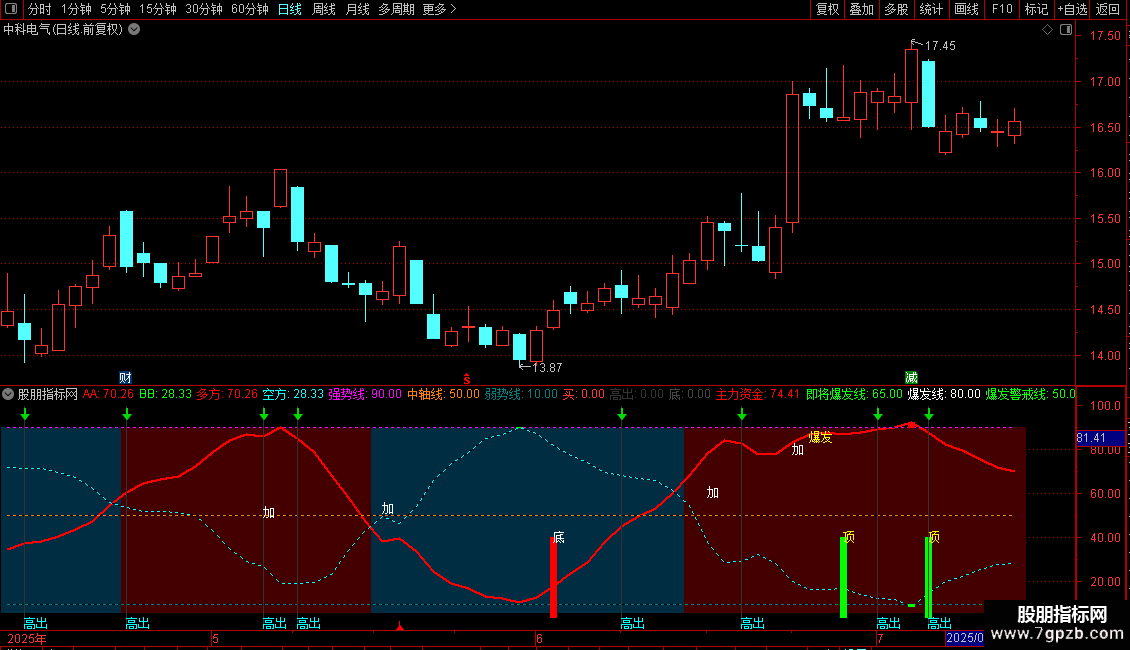
Task: Click the 弱势线: 10.00 value
Action: [x=521, y=394]
